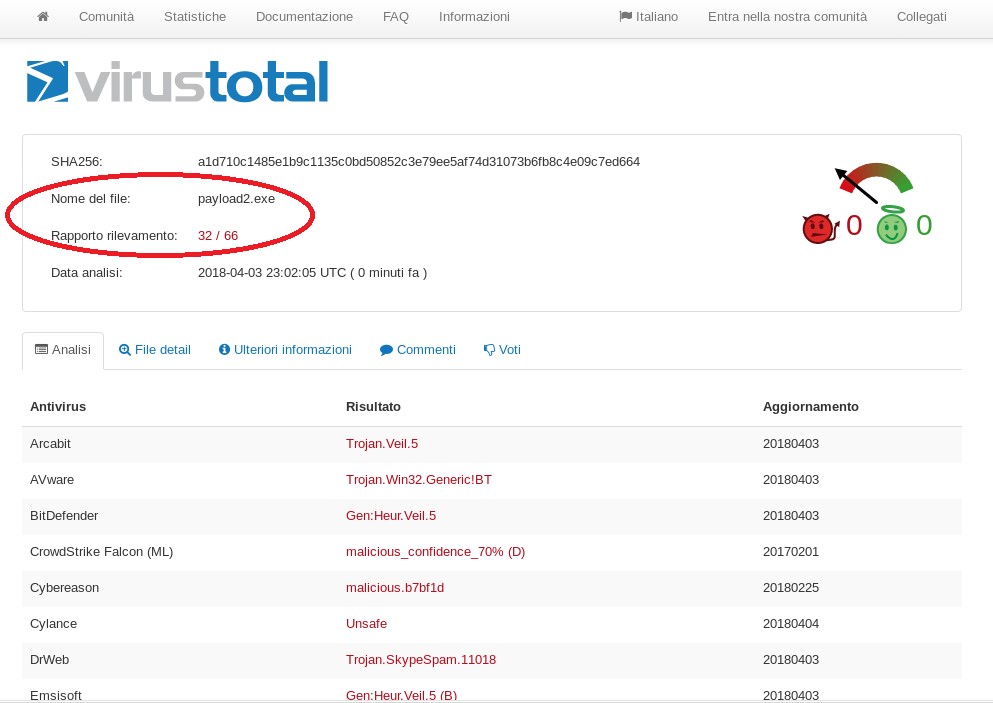993x703 pixels.
Task: Open the Documentazione page
Action: (x=305, y=17)
